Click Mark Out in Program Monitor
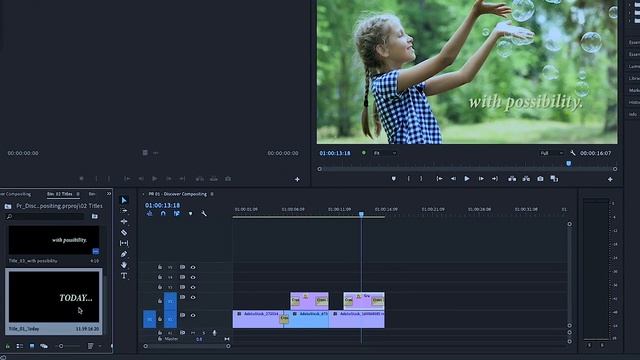The width and height of the screenshot is (640, 360). point(421,179)
